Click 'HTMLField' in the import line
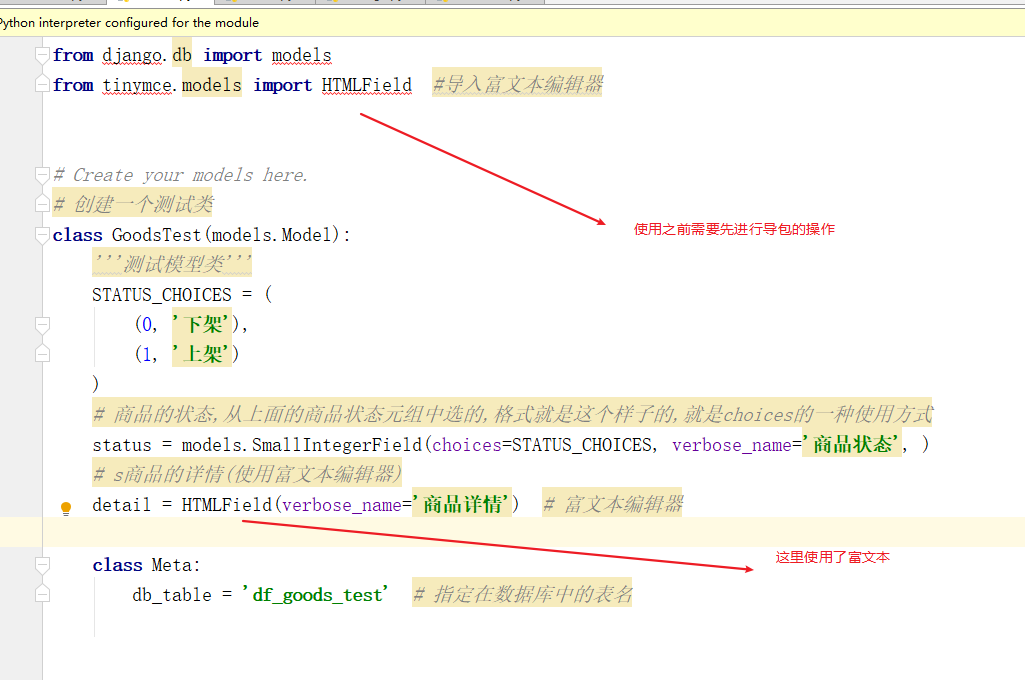The width and height of the screenshot is (1025, 680). [367, 85]
